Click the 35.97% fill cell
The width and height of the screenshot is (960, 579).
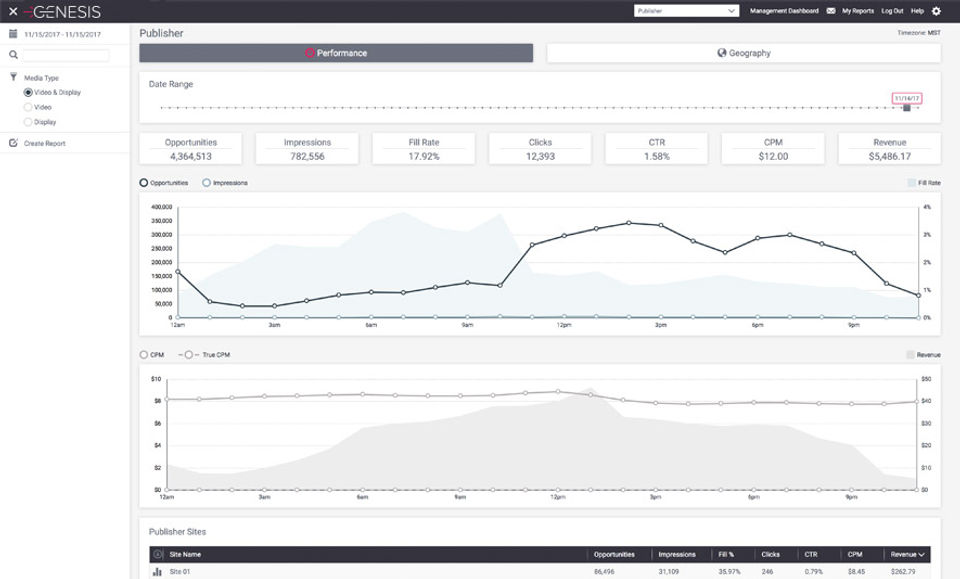click(729, 572)
